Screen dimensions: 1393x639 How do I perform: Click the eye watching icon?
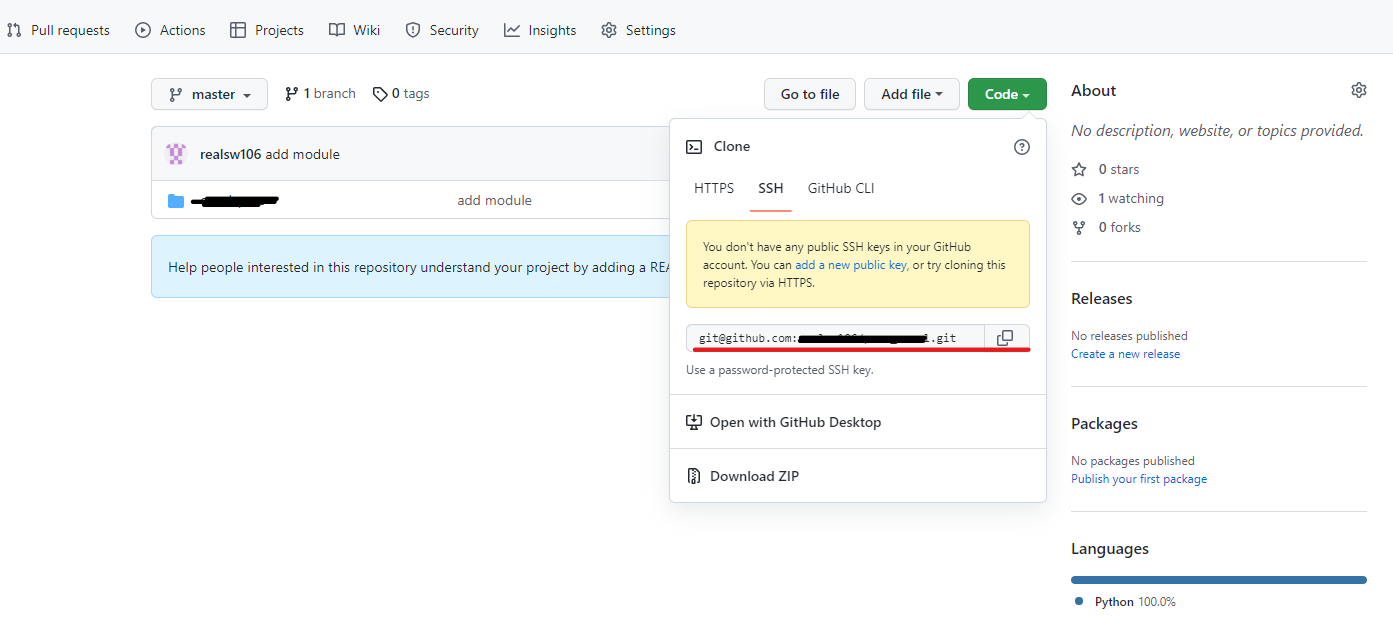pos(1079,199)
